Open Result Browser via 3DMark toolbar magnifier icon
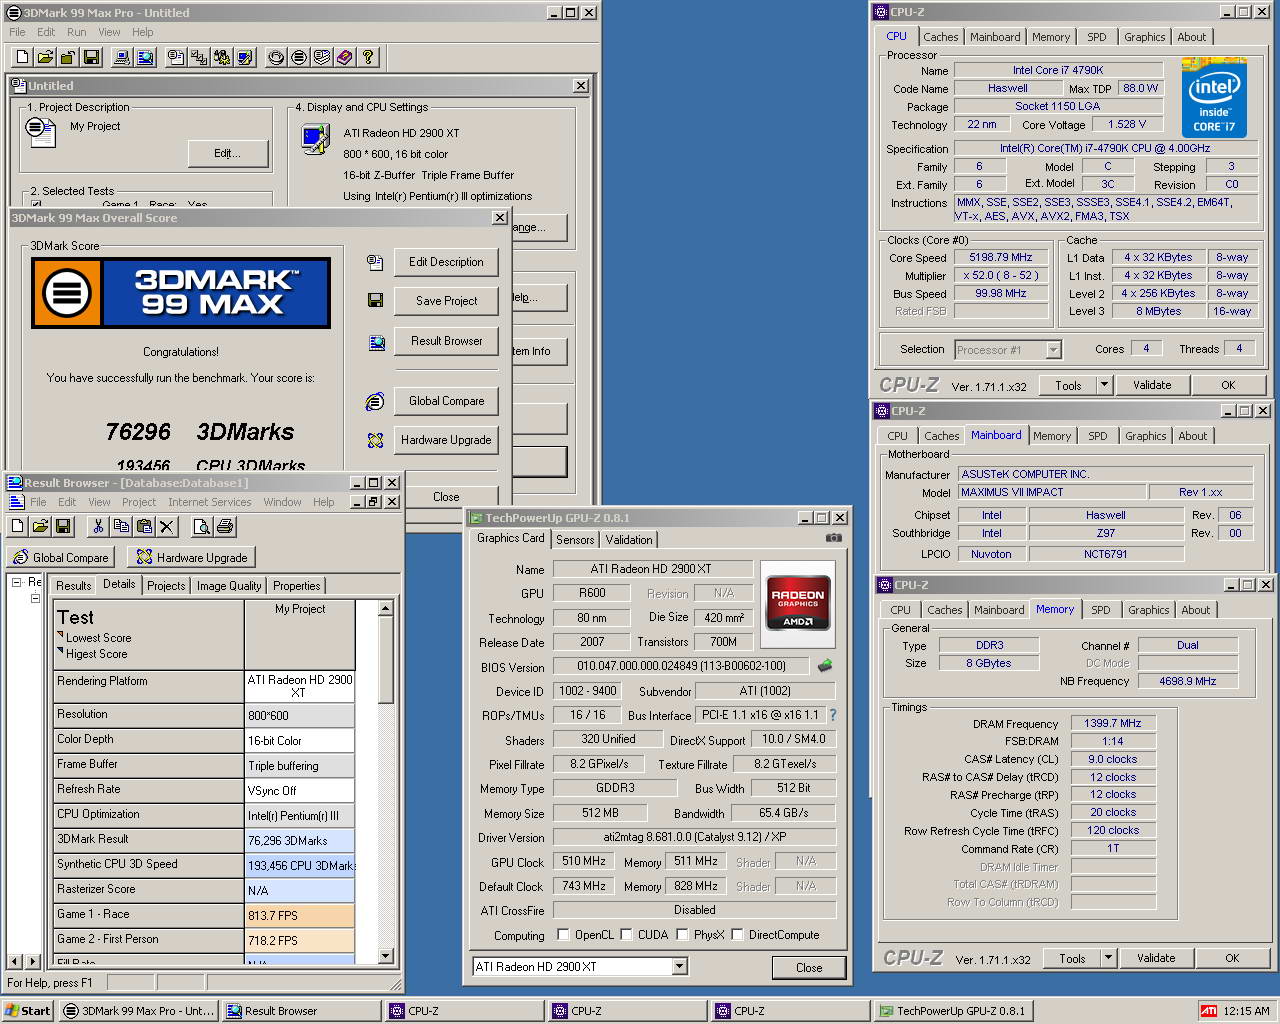The height and width of the screenshot is (1024, 1280). [x=145, y=58]
